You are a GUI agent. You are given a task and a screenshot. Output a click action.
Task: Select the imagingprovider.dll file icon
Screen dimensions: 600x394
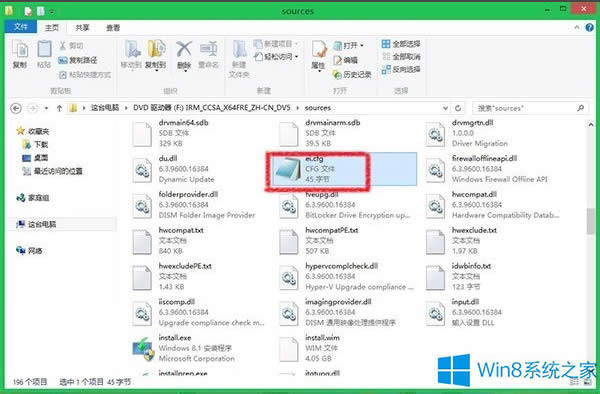289,313
